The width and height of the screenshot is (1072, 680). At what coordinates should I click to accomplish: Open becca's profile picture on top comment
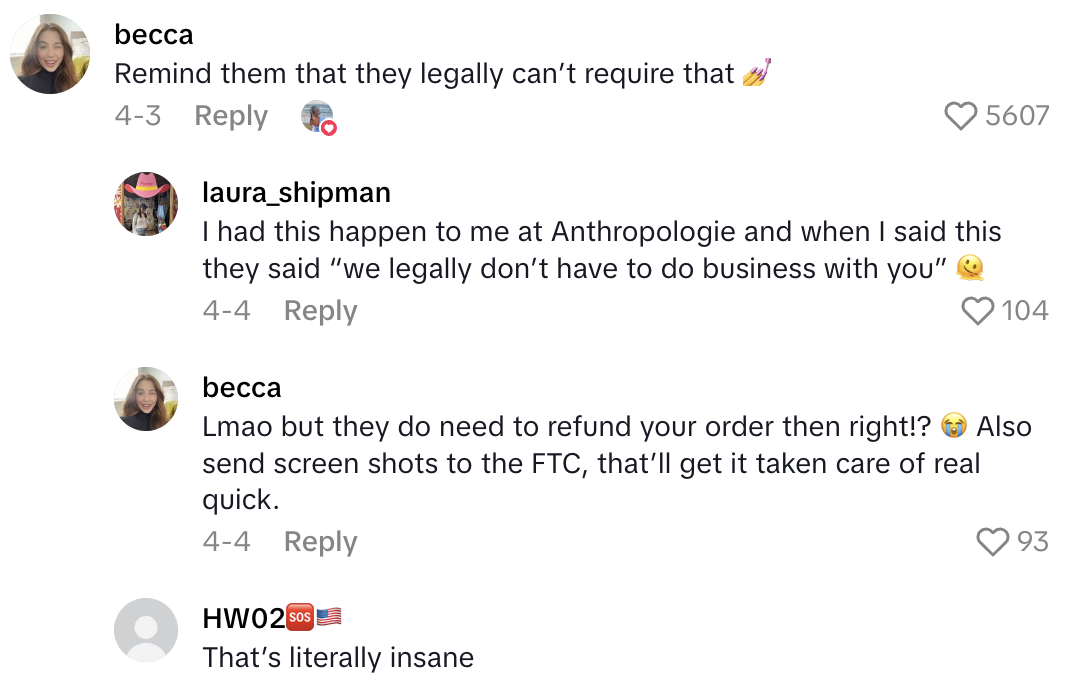click(x=50, y=53)
